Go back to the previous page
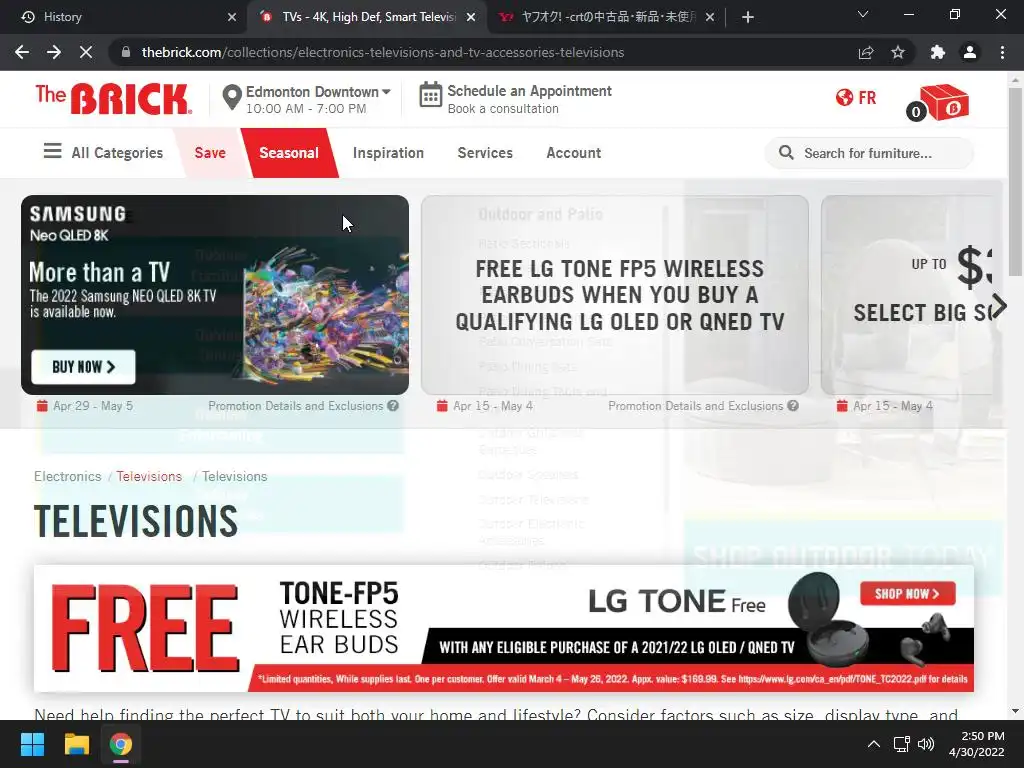Screen dimensions: 1024x768 22,52
